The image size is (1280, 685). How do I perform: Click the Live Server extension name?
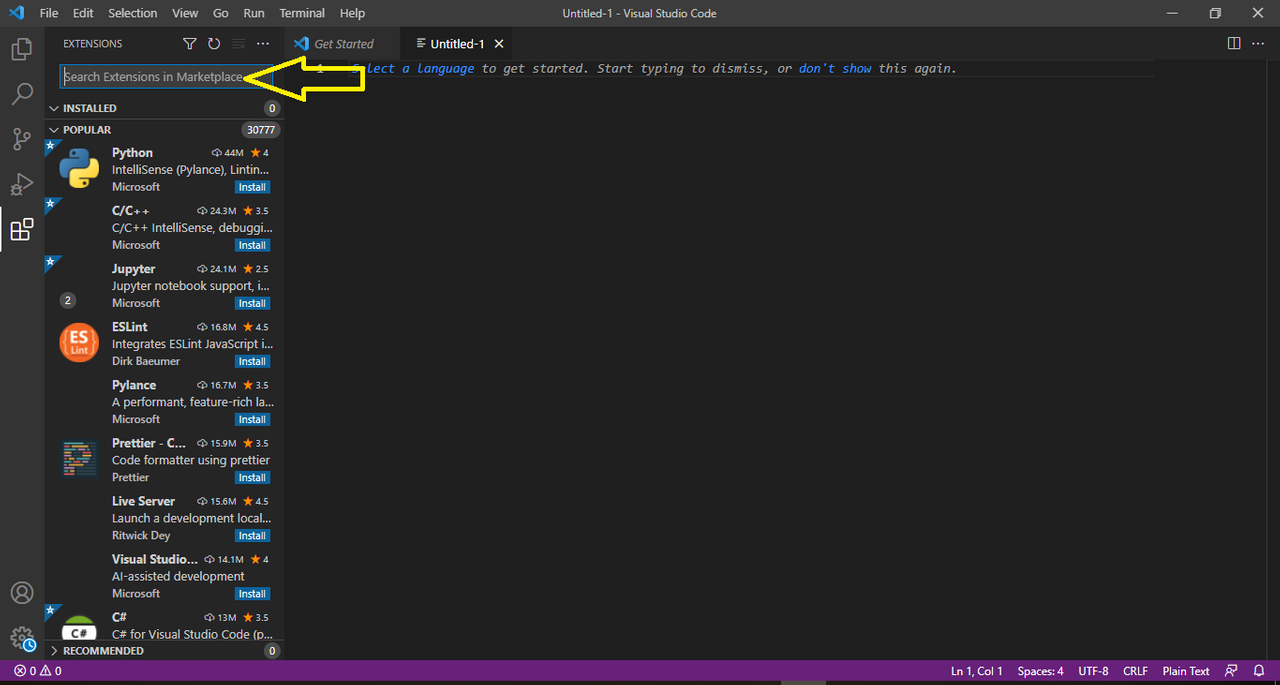[143, 501]
